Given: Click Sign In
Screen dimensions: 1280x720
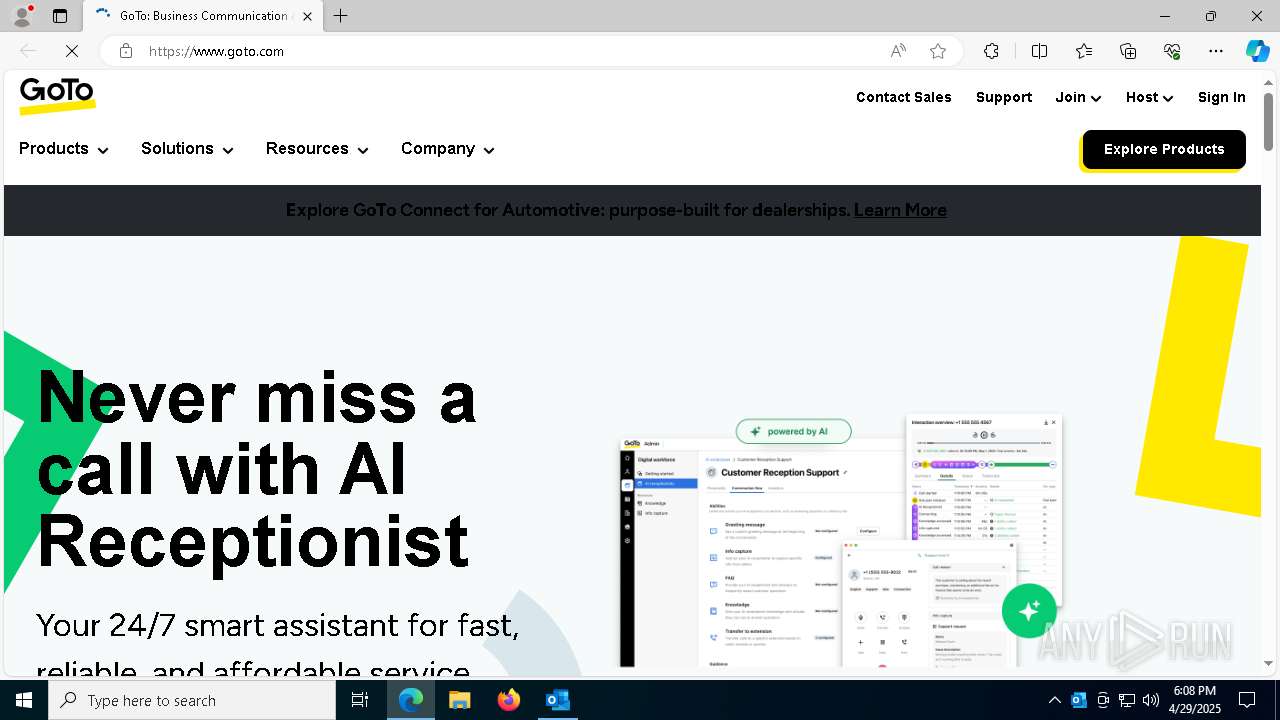Looking at the screenshot, I should (x=1222, y=97).
